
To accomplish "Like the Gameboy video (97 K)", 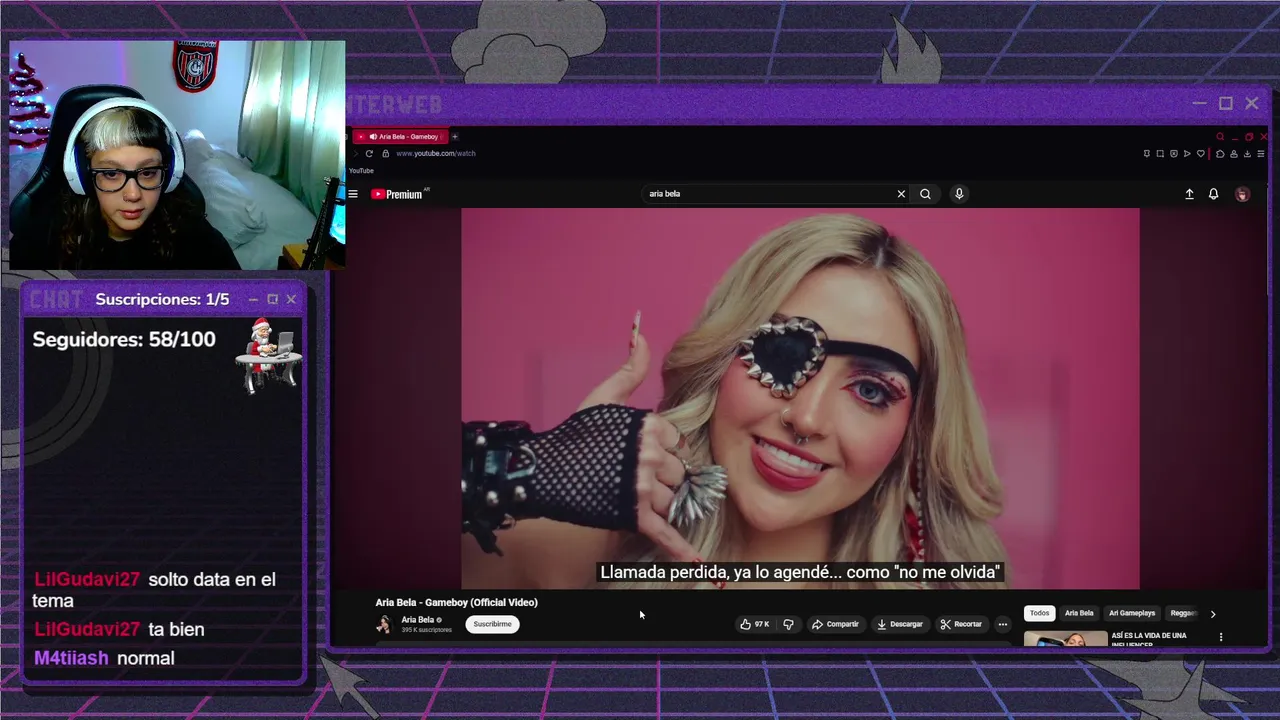I will tap(755, 624).
